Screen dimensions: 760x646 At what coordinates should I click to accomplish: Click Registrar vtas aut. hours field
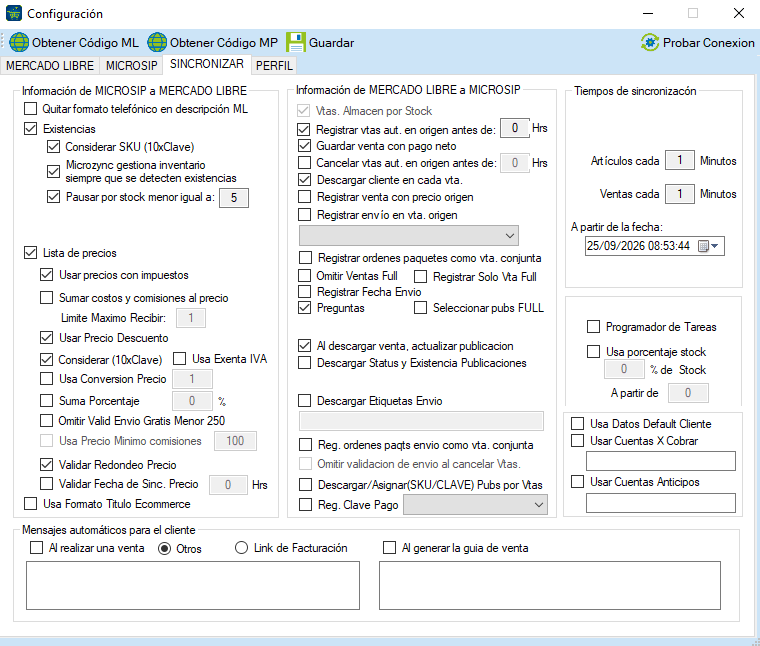[x=514, y=128]
